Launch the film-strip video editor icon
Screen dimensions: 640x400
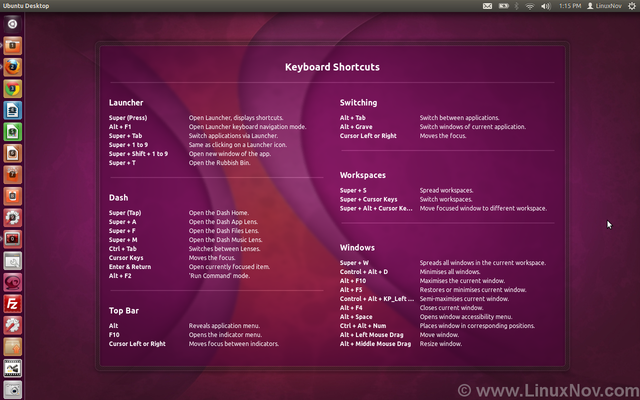12,368
